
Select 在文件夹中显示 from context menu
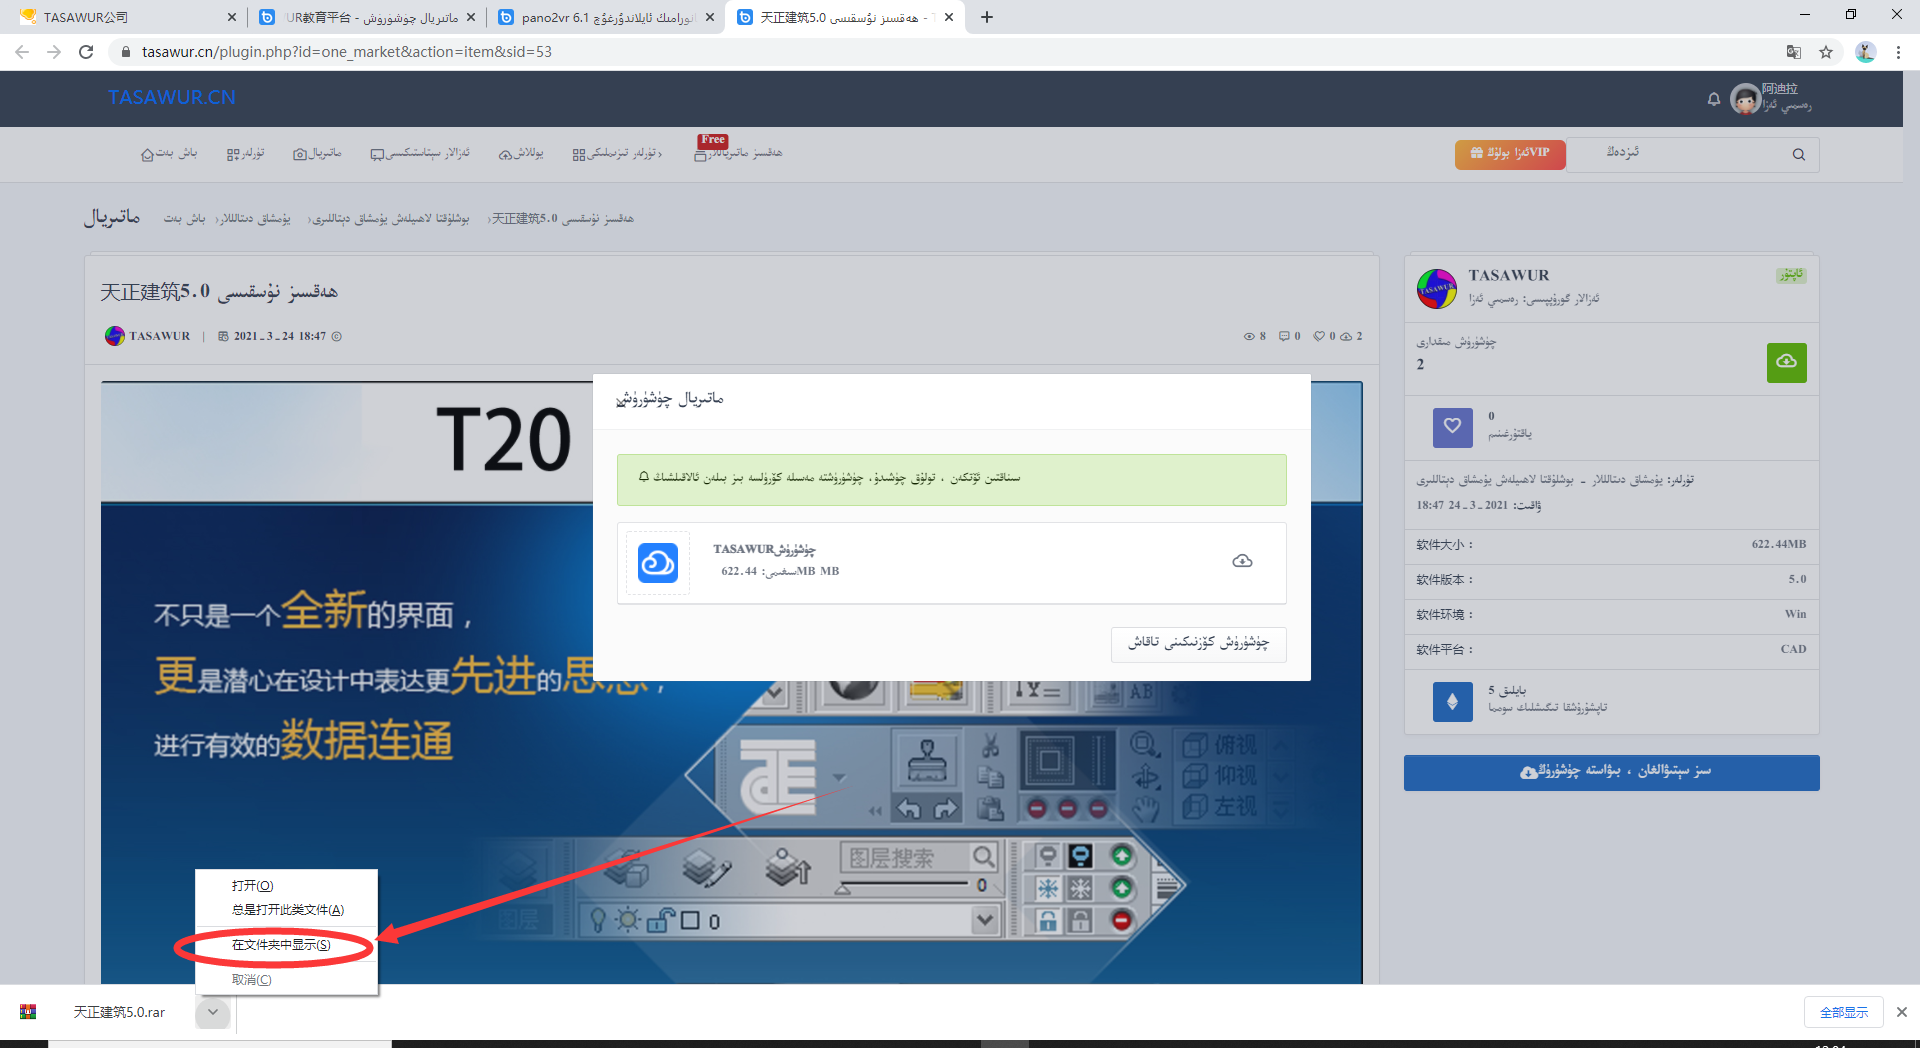(x=280, y=945)
